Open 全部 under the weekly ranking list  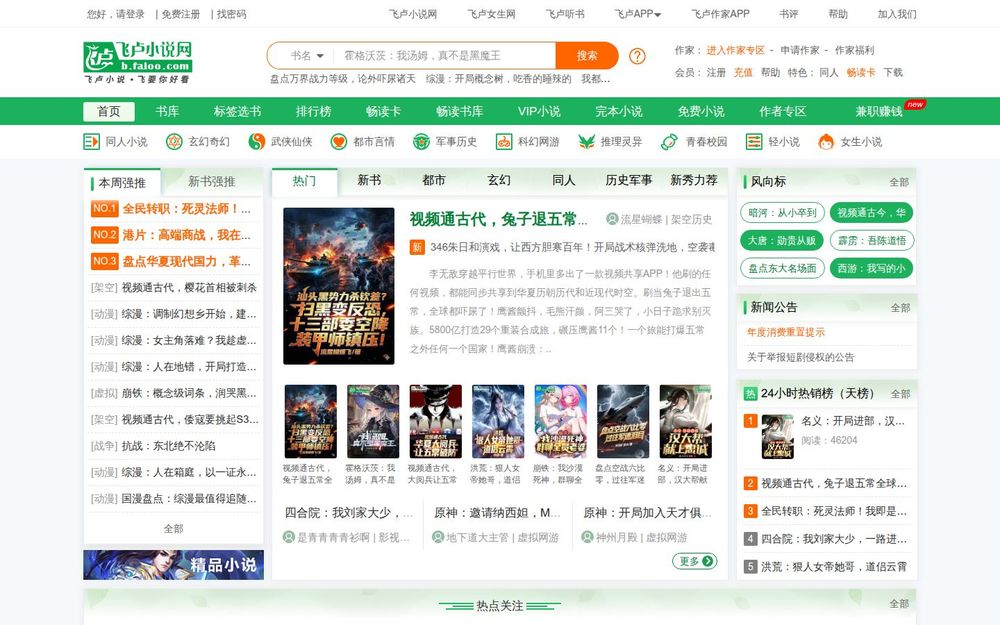[x=173, y=529]
